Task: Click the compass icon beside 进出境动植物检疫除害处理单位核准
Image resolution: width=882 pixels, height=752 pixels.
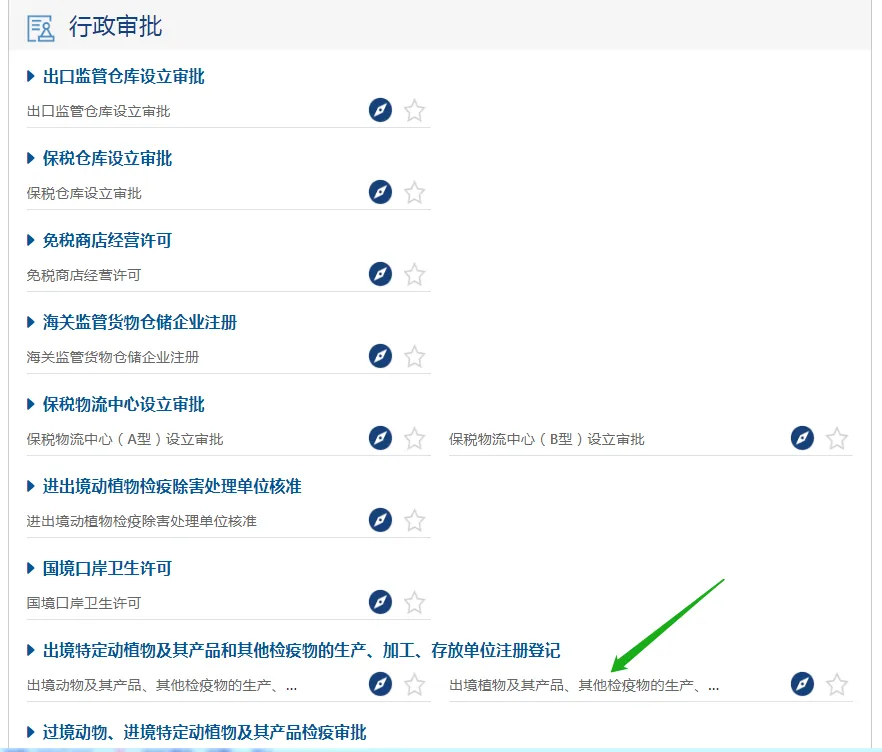Action: (380, 520)
